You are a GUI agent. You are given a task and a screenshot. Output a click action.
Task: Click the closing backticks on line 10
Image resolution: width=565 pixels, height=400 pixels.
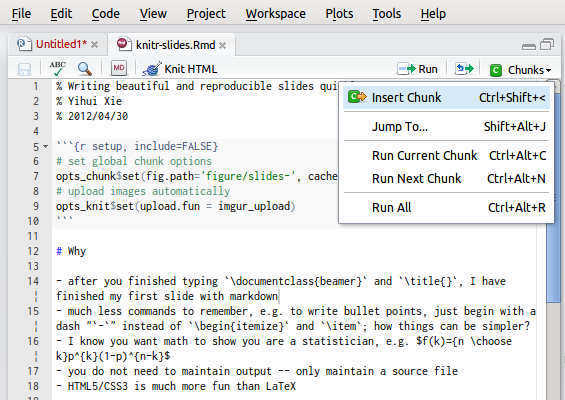click(64, 218)
